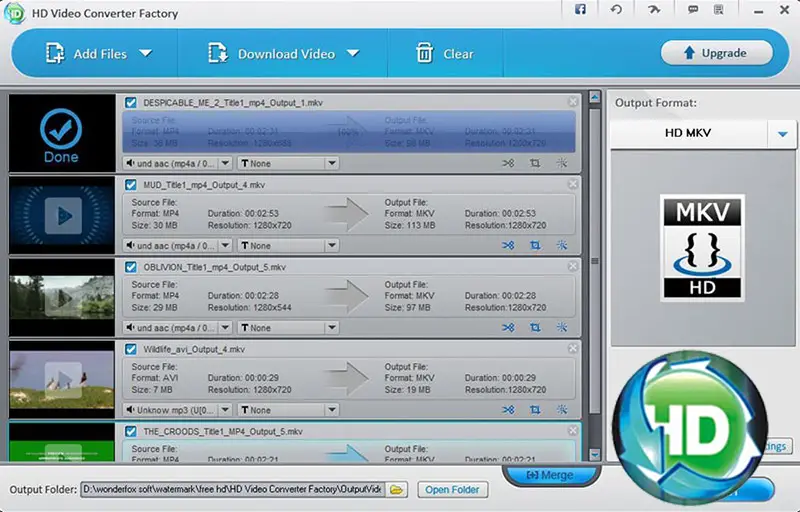This screenshot has height=512, width=800.
Task: Click the trim icon for MUD_Title1 row
Action: [508, 245]
